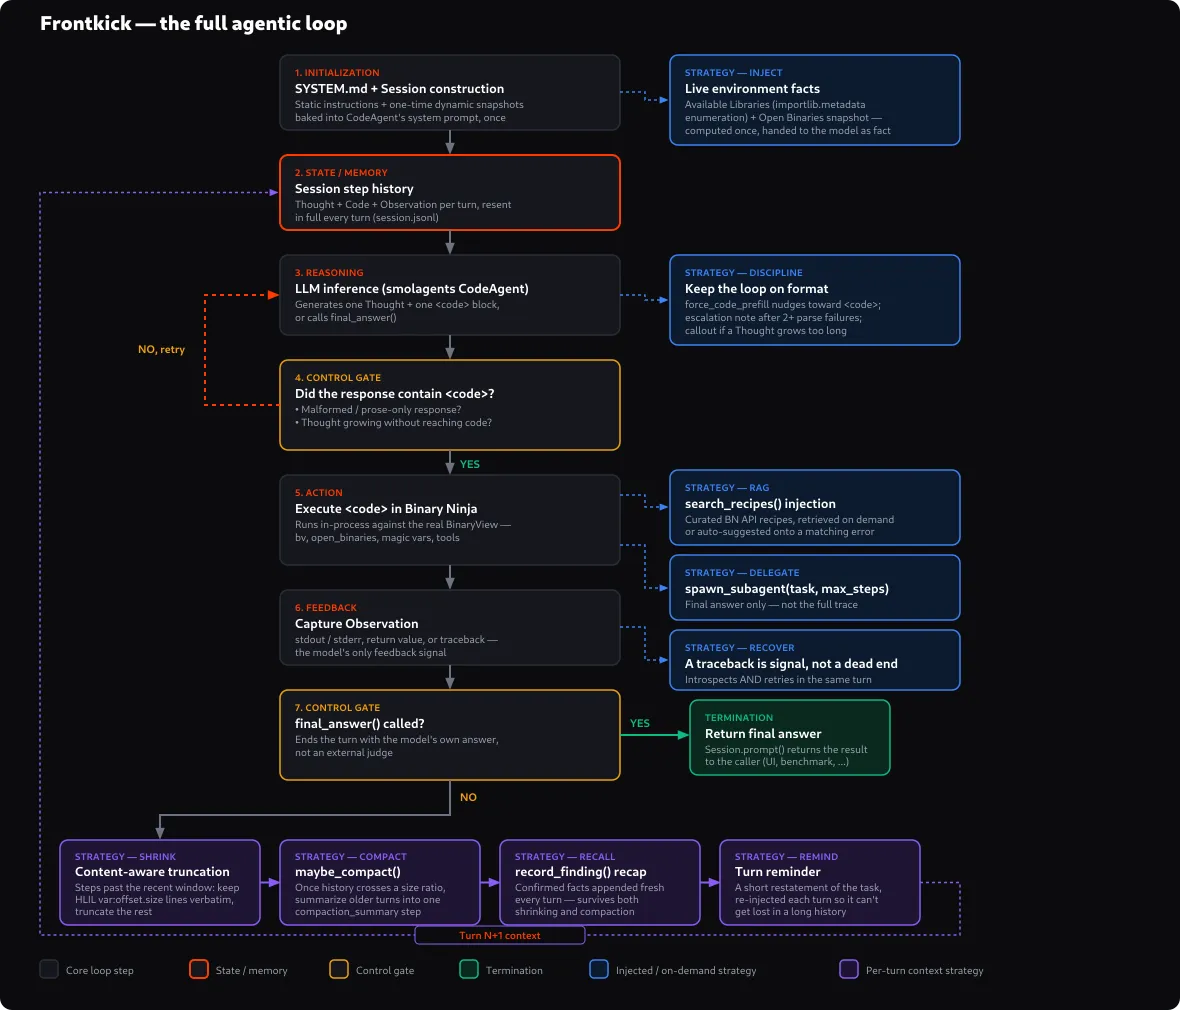Open the 'A traceback is signal' recover box

click(814, 660)
